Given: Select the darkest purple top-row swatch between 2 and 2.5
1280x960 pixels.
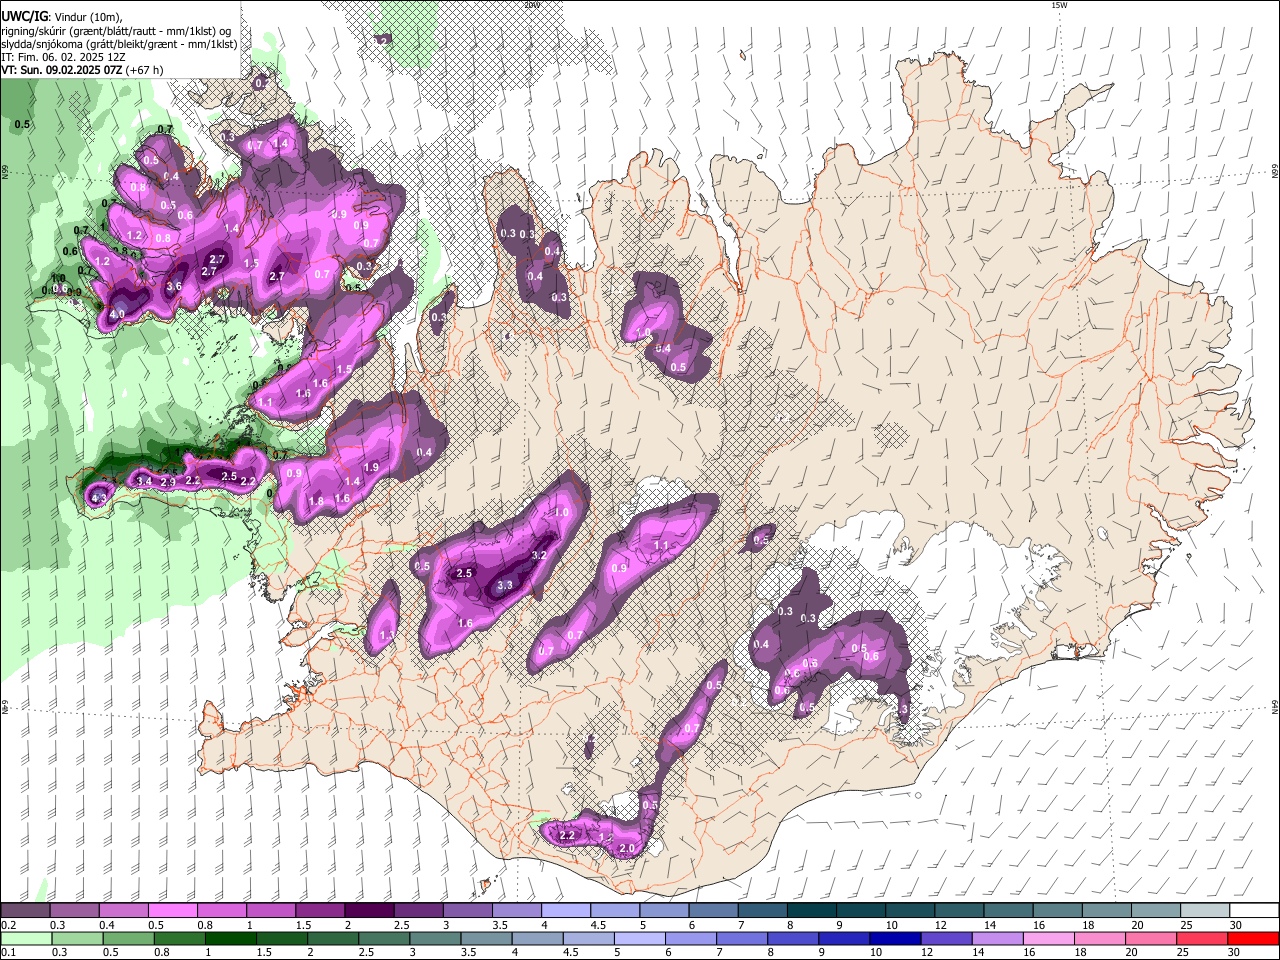Looking at the screenshot, I should tap(368, 911).
